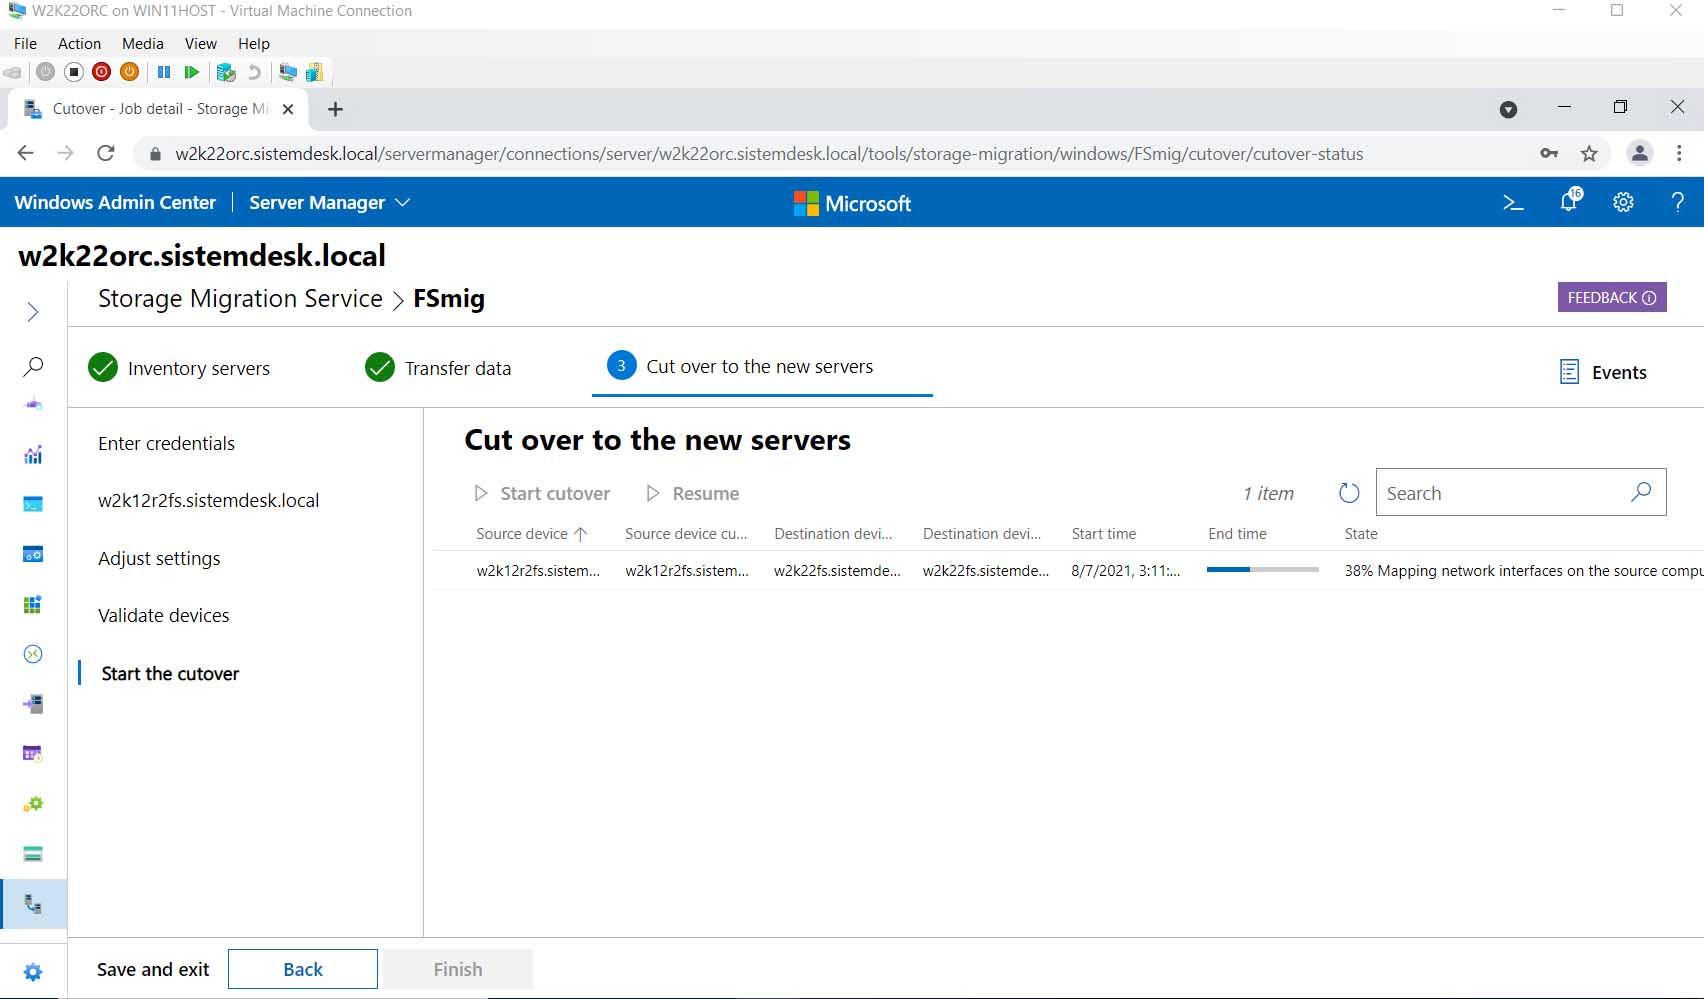Open the PowerShell console icon in header
This screenshot has width=1704, height=999.
(1513, 203)
